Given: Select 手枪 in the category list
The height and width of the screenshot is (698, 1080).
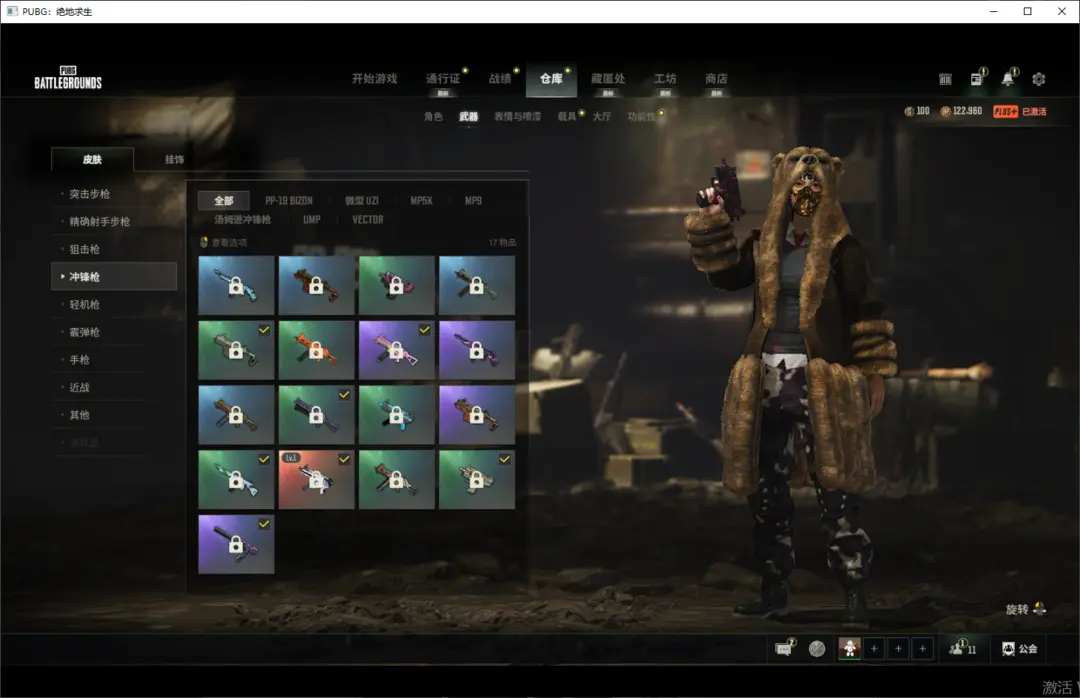Looking at the screenshot, I should click(x=114, y=360).
